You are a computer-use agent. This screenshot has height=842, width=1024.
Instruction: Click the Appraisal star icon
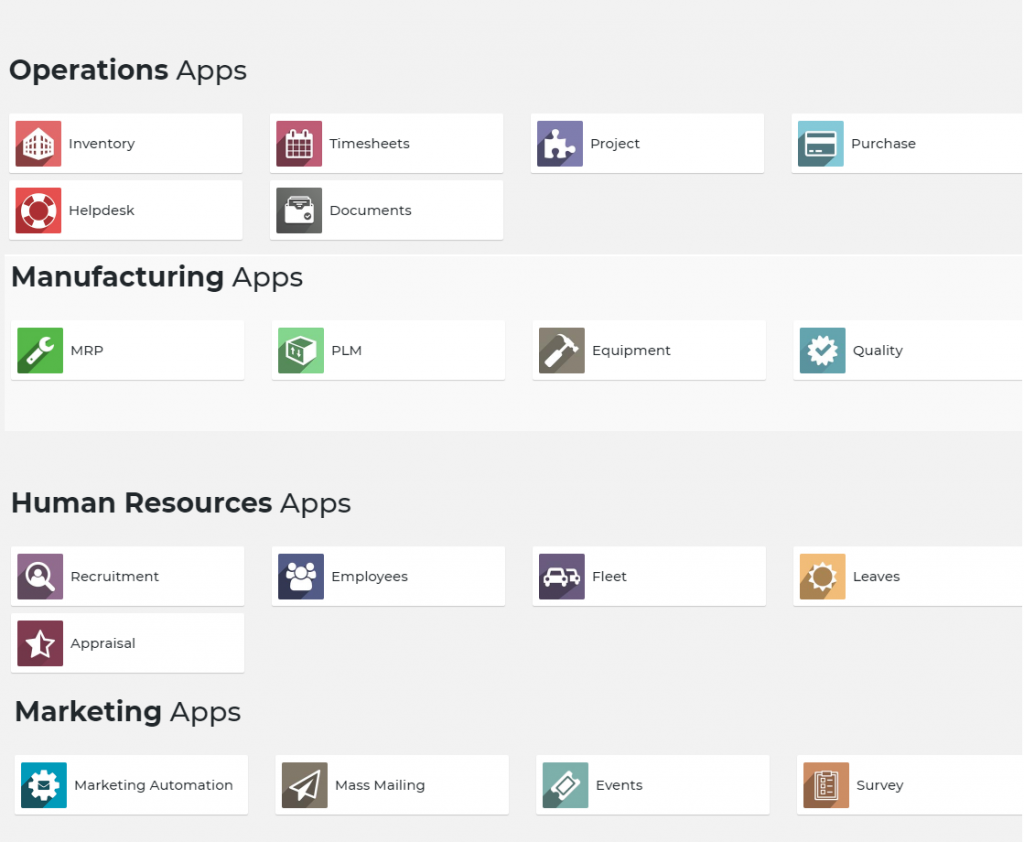40,644
